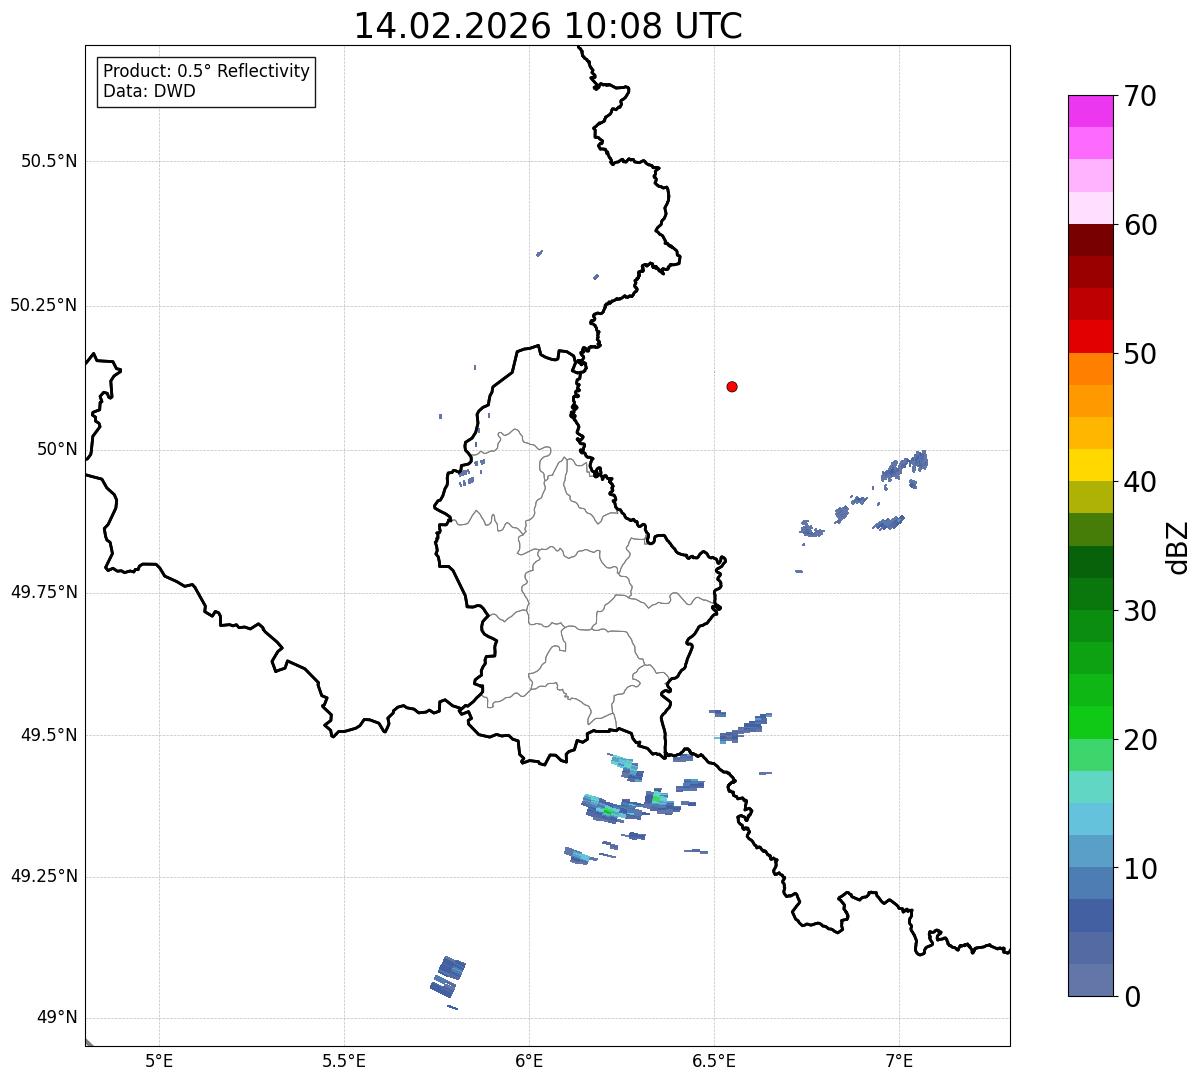Click the 6°E longitude label

529,1061
